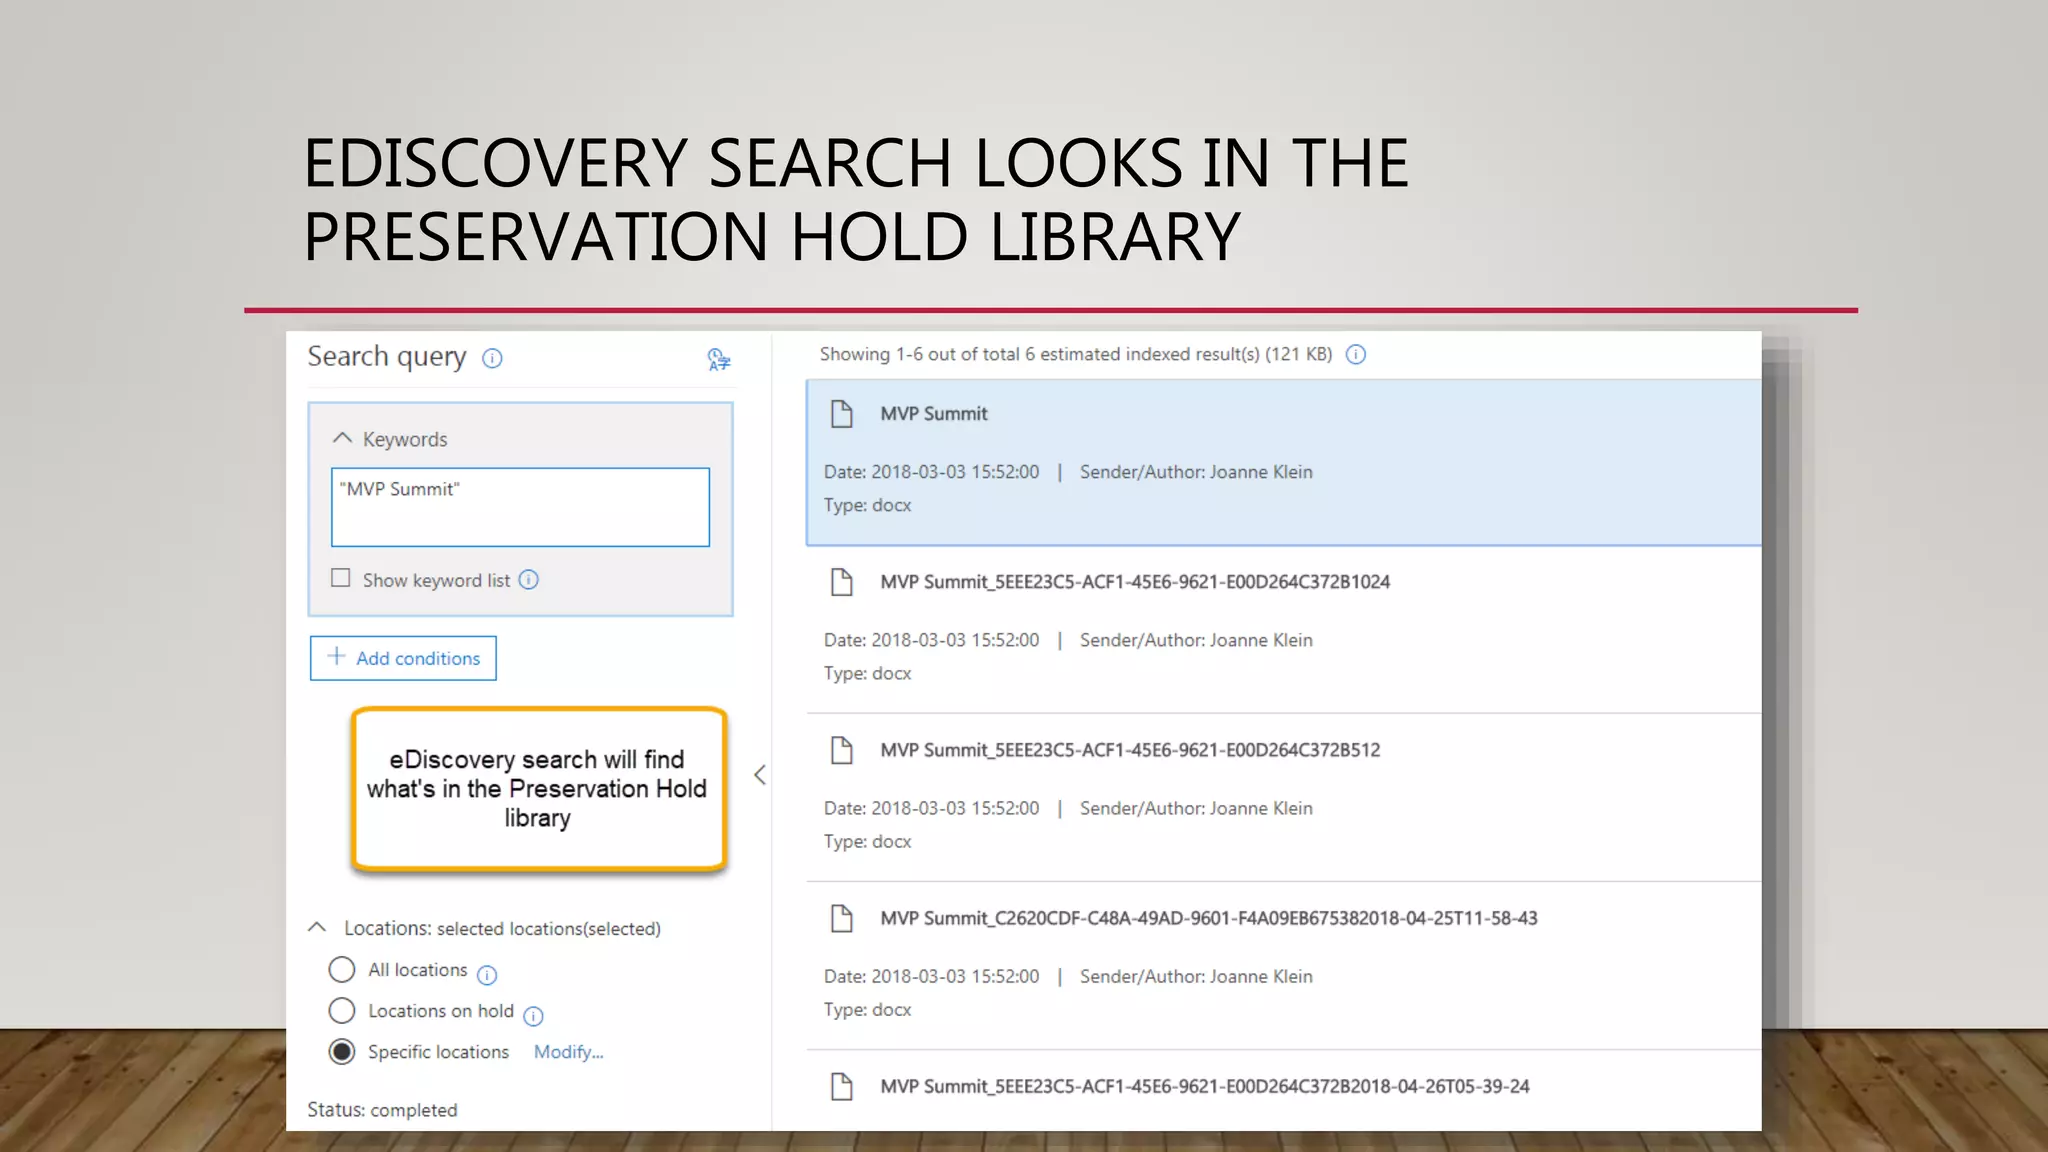The image size is (2048, 1152).
Task: Click "Type: docx" in the MVP Summit result
Action: [867, 505]
